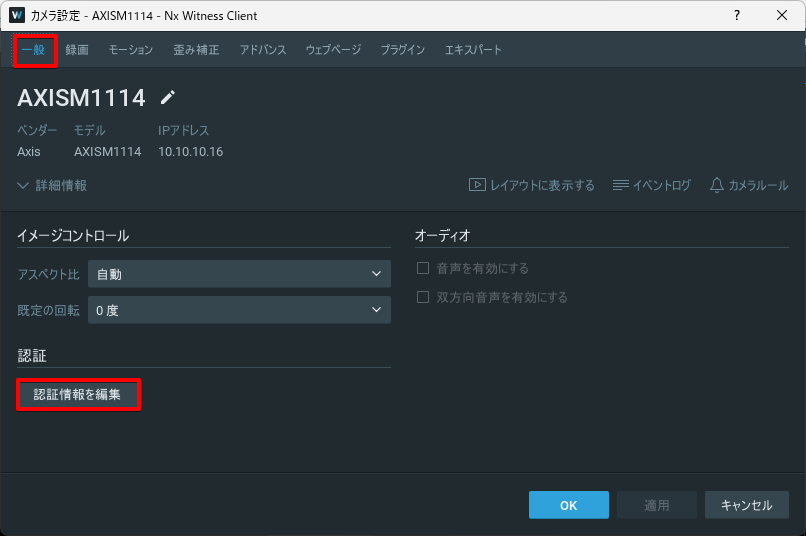Open the 既定の回転 dropdown
Image resolution: width=806 pixels, height=536 pixels.
(239, 310)
